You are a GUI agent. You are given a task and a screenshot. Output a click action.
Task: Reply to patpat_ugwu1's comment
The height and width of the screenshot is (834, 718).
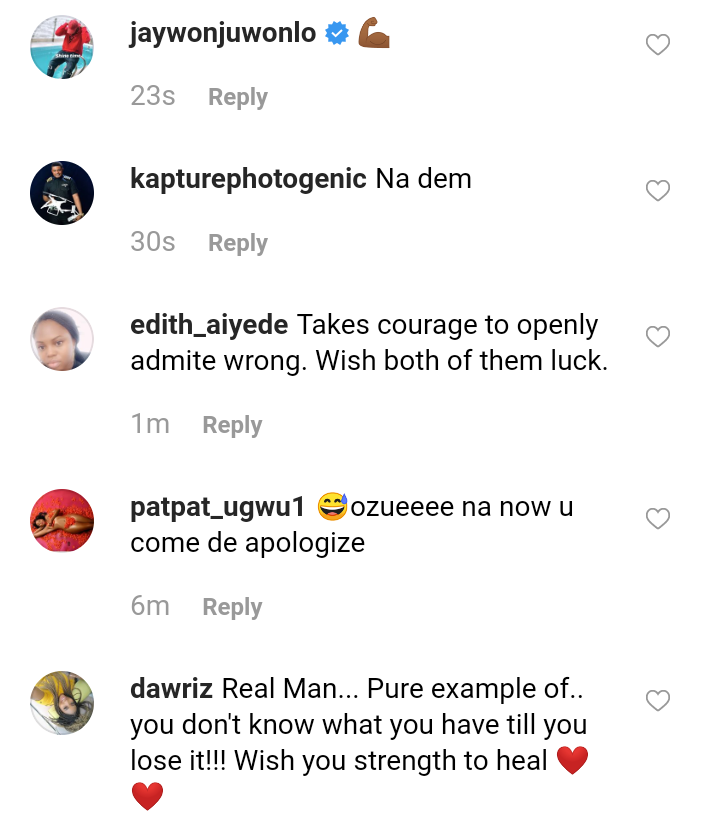(x=232, y=607)
